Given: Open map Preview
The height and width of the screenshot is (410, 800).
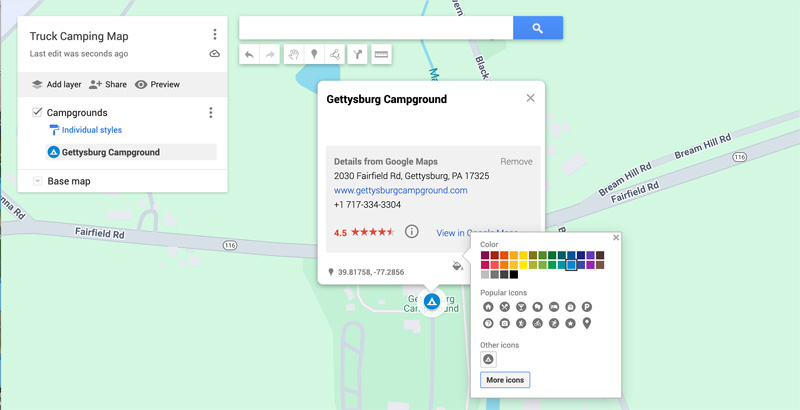Looking at the screenshot, I should coord(157,85).
